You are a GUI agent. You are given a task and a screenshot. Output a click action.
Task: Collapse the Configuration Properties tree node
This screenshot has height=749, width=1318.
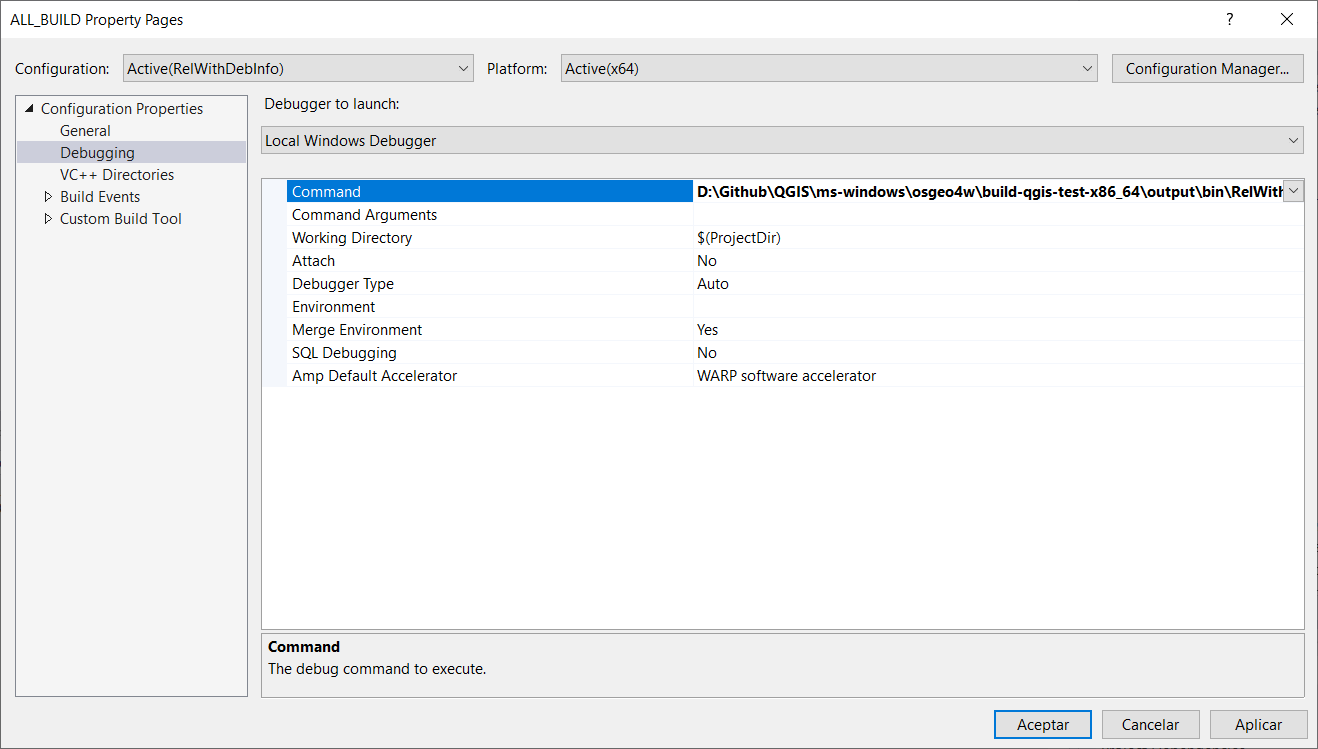pos(29,109)
